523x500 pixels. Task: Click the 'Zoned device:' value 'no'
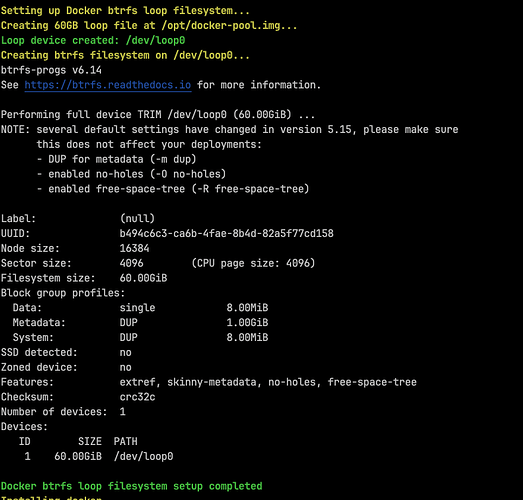(125, 368)
